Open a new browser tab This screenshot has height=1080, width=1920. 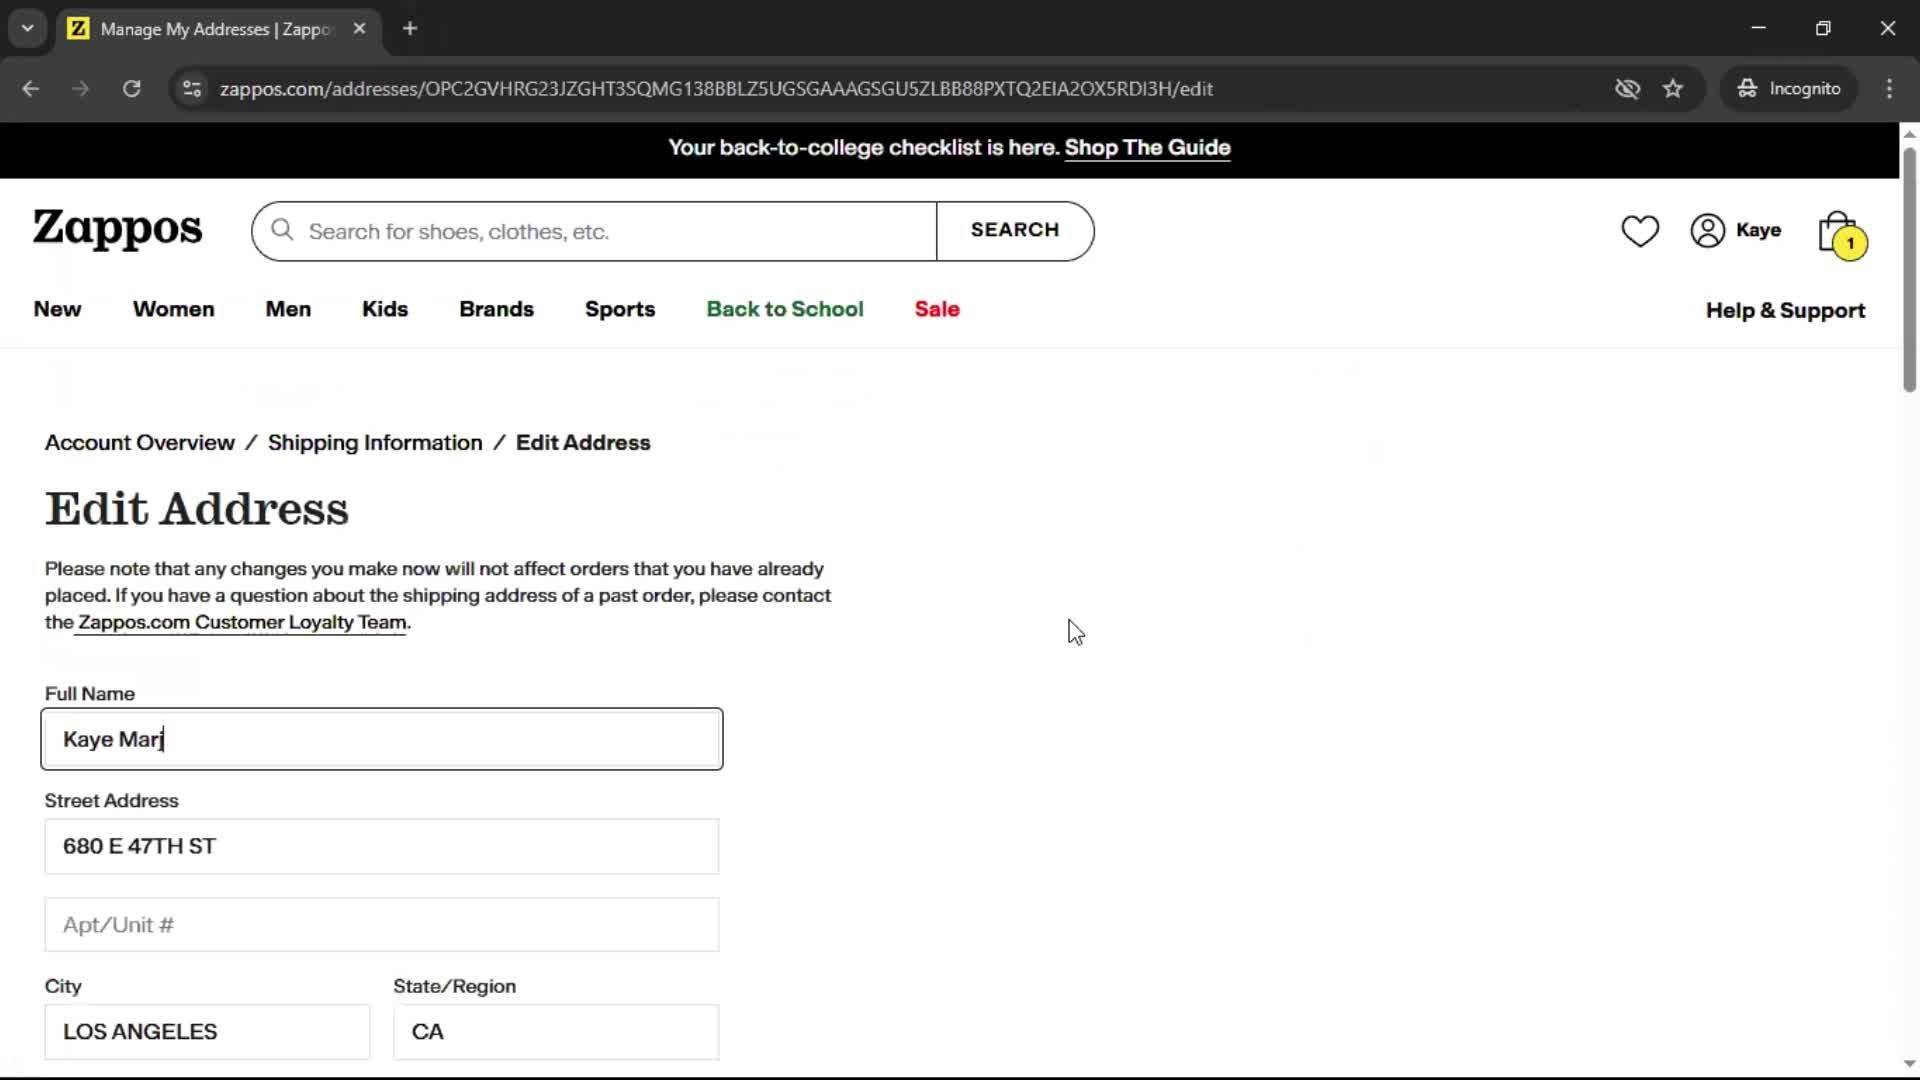click(x=410, y=29)
